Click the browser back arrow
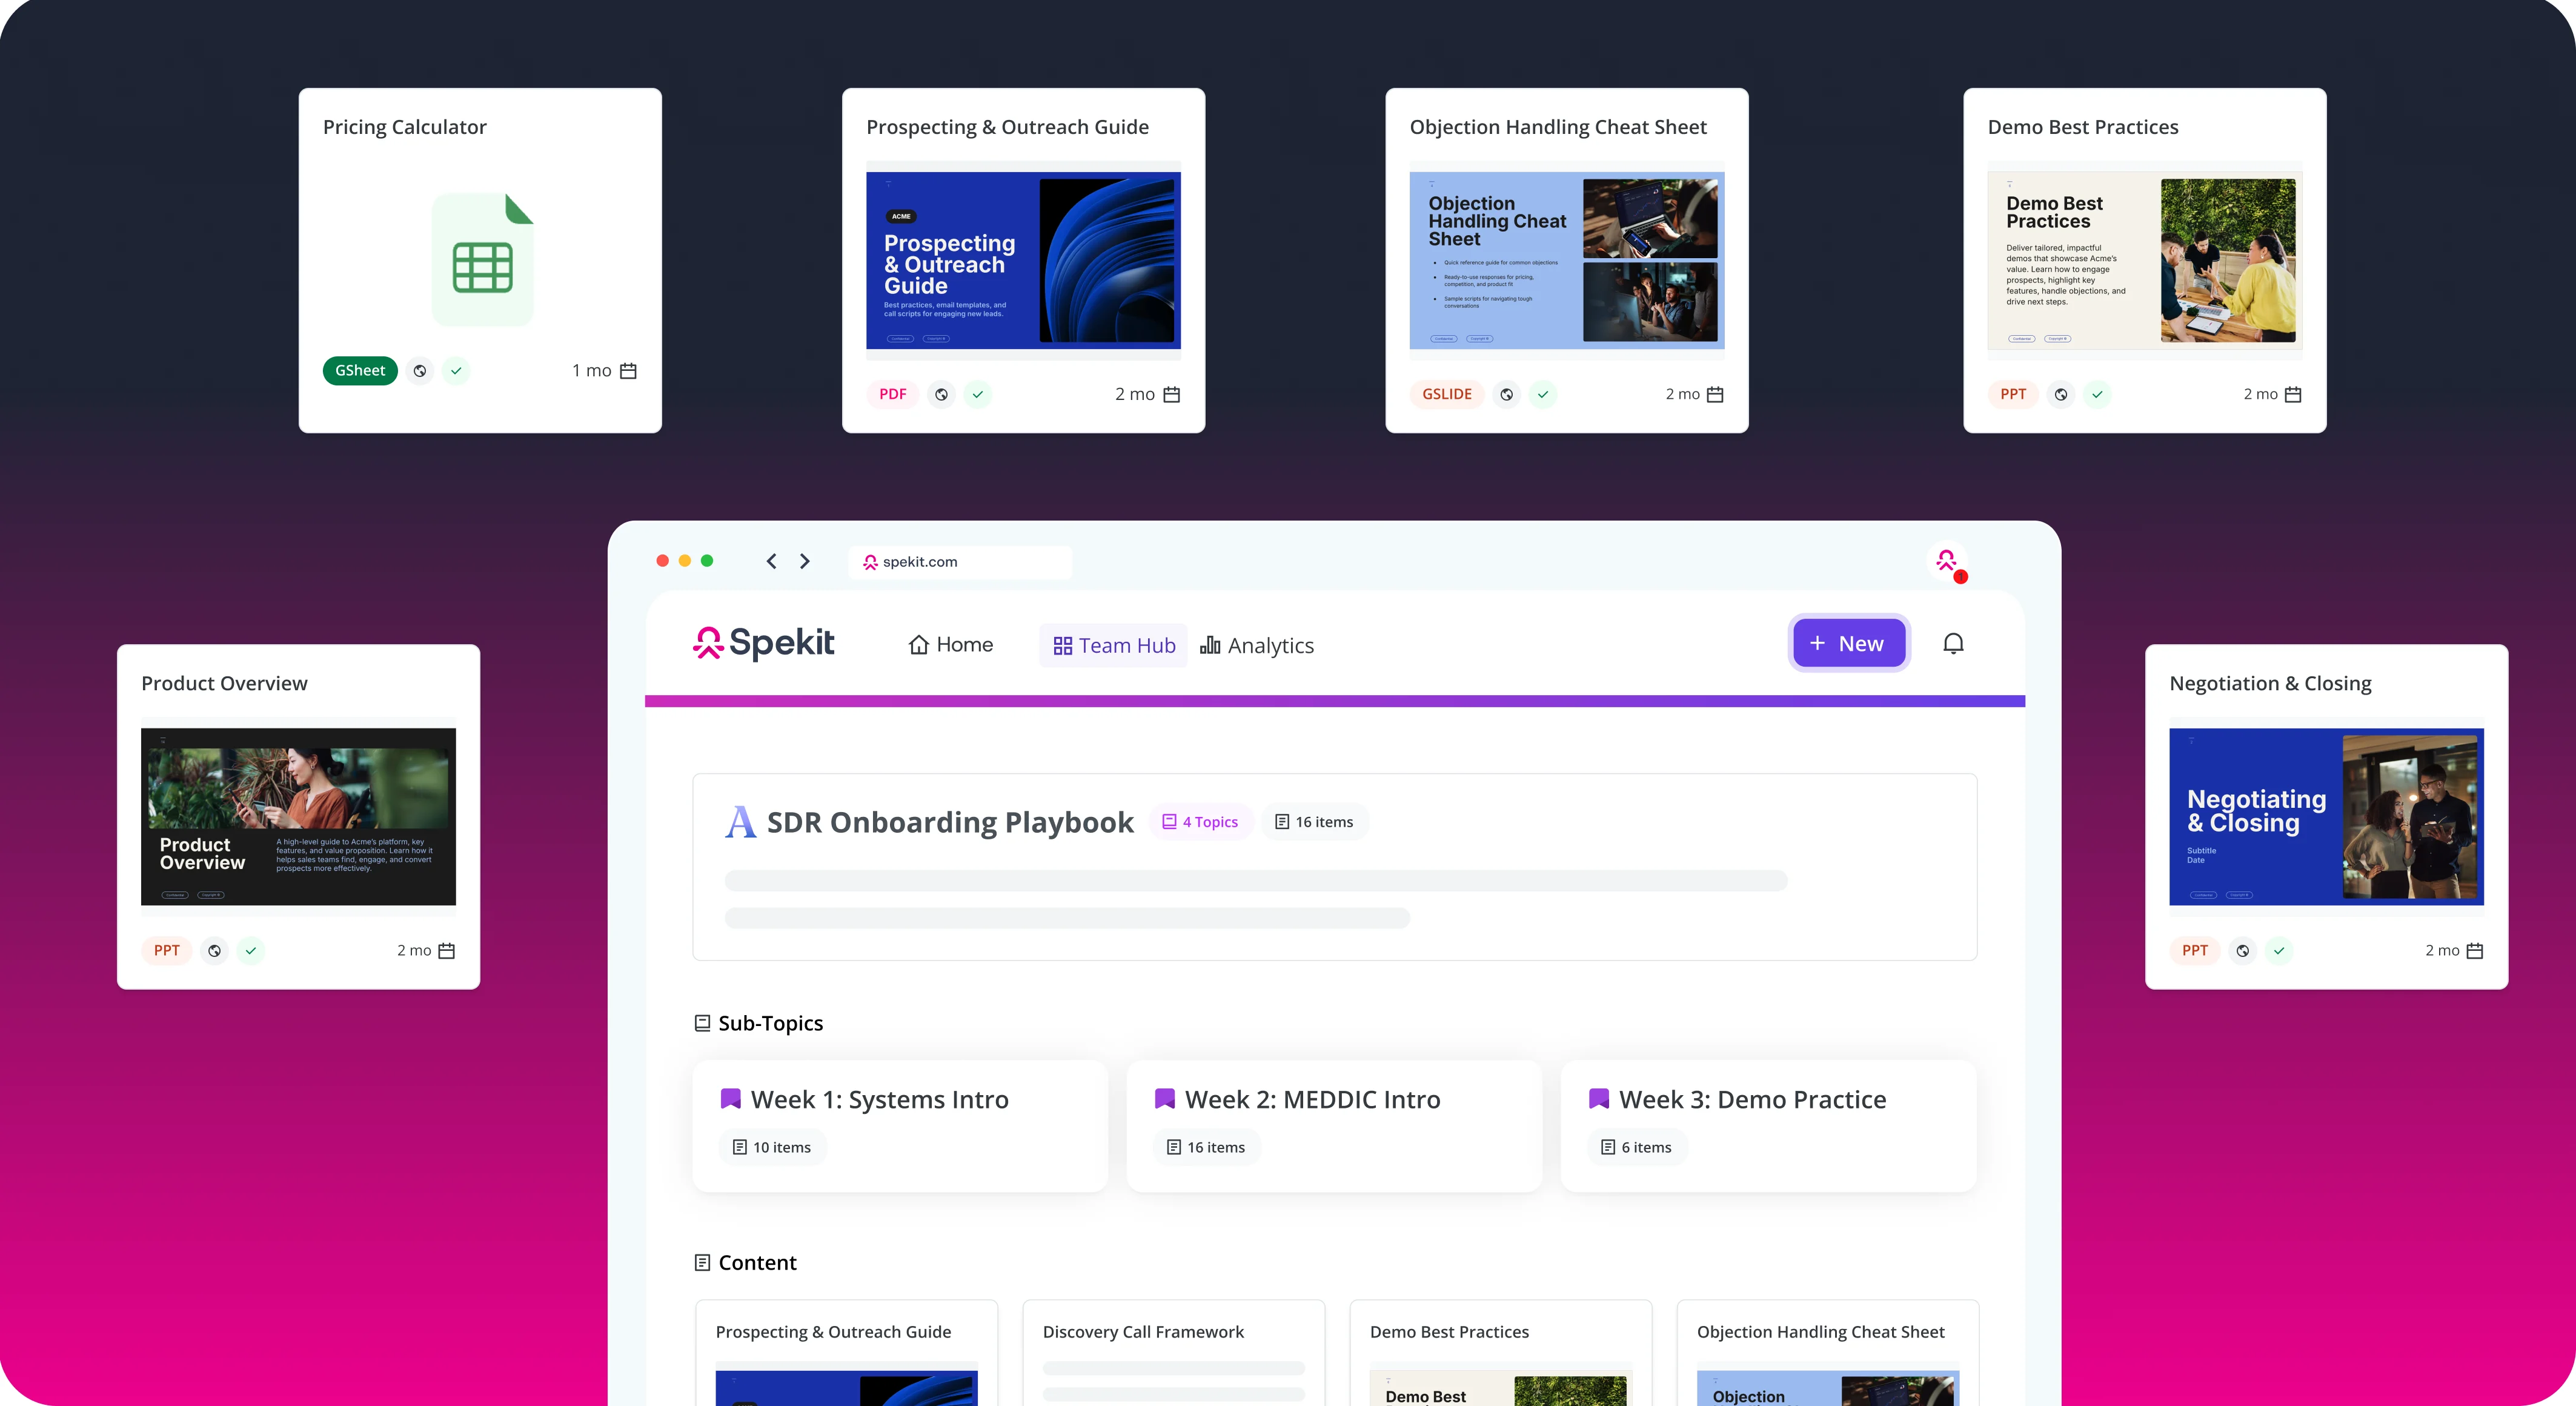The width and height of the screenshot is (2576, 1406). point(771,561)
